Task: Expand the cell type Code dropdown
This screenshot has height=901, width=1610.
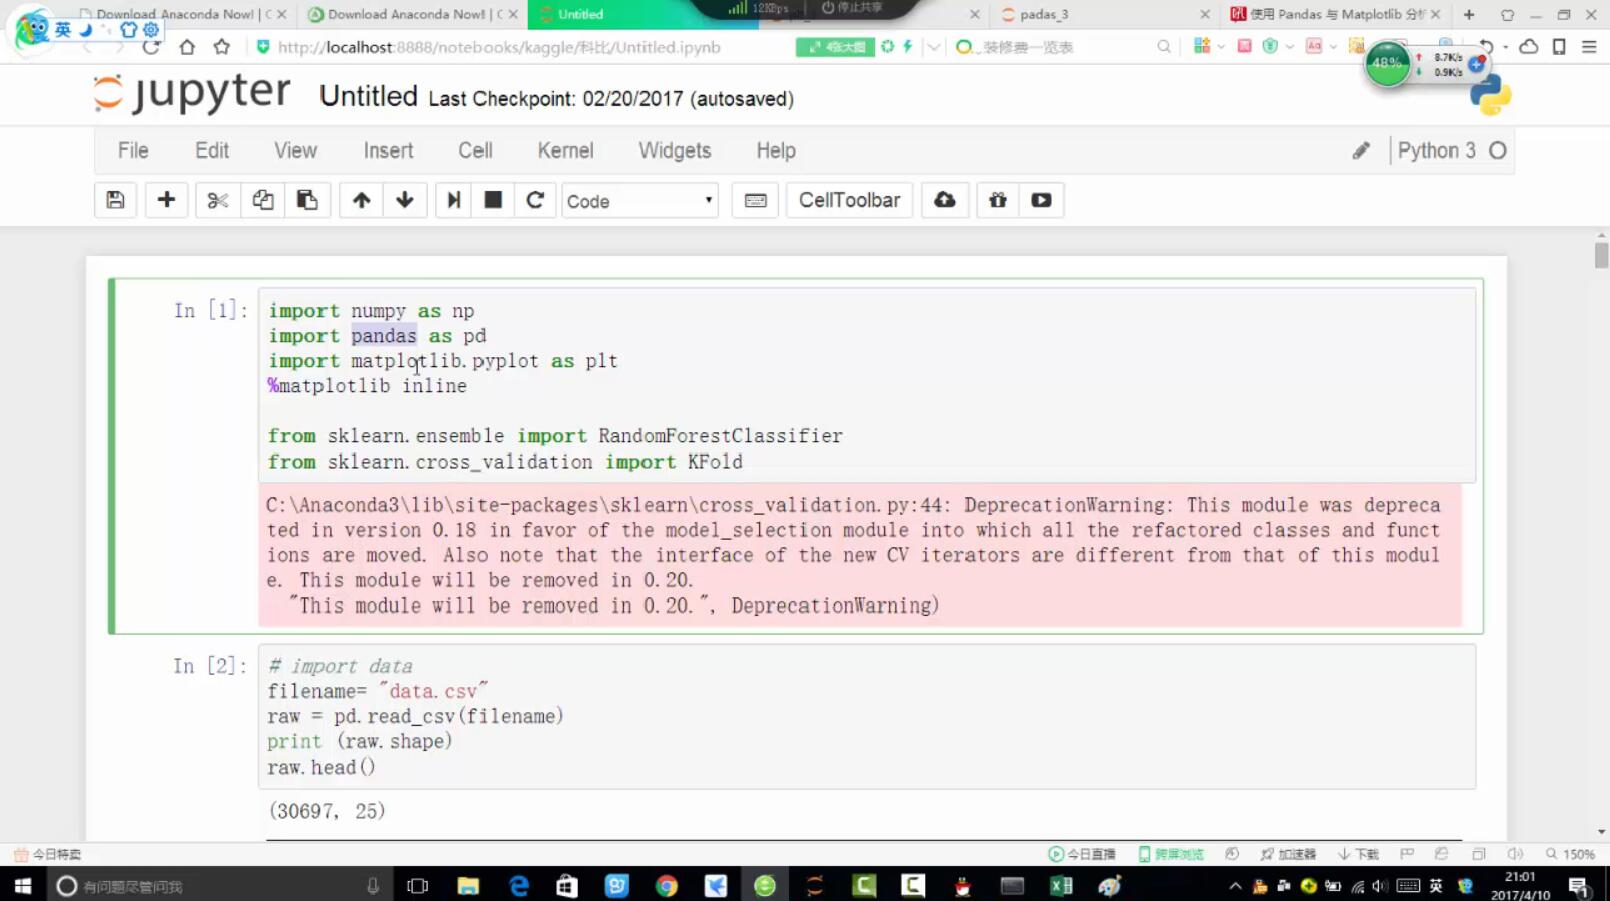Action: [640, 201]
